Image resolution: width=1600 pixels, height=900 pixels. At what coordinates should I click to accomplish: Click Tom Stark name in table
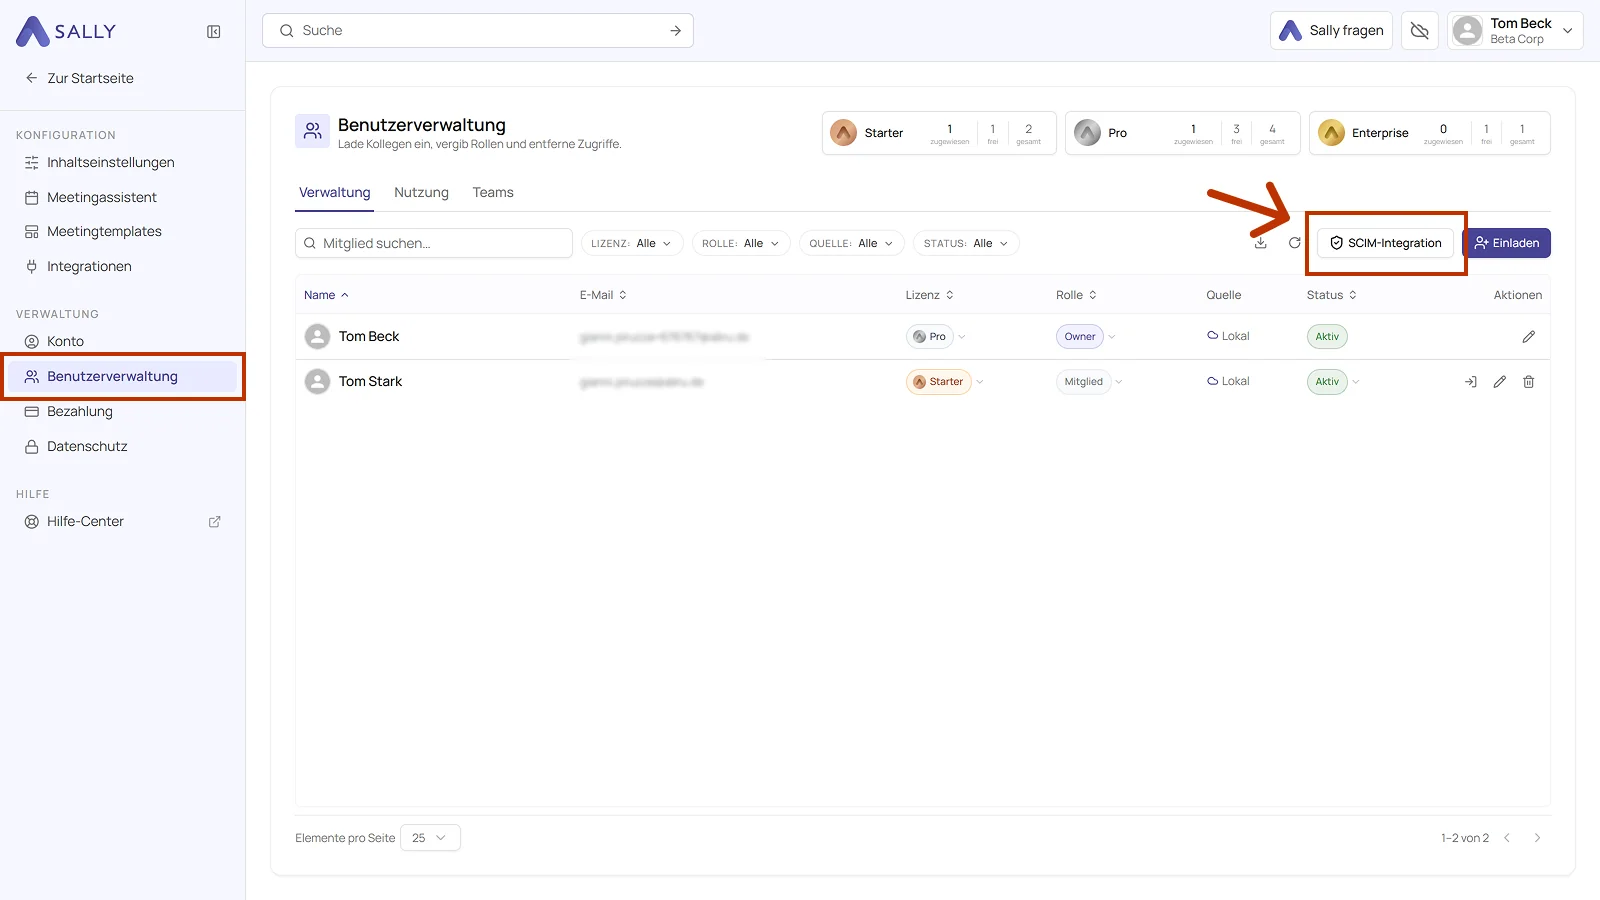[x=370, y=382]
